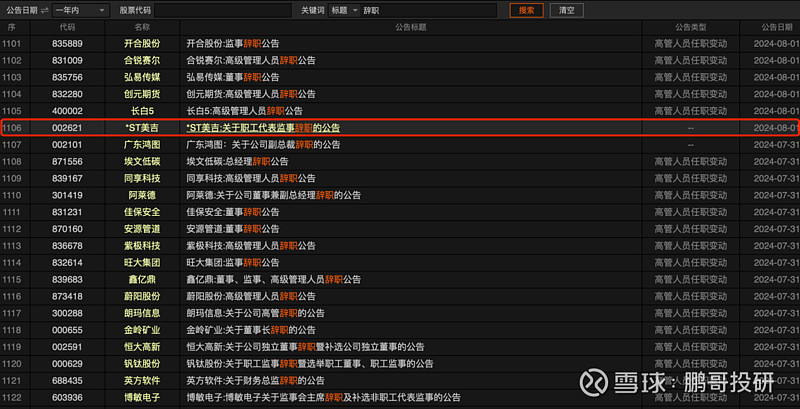800x409 pixels.
Task: Click row number 1115
Action: coord(12,279)
